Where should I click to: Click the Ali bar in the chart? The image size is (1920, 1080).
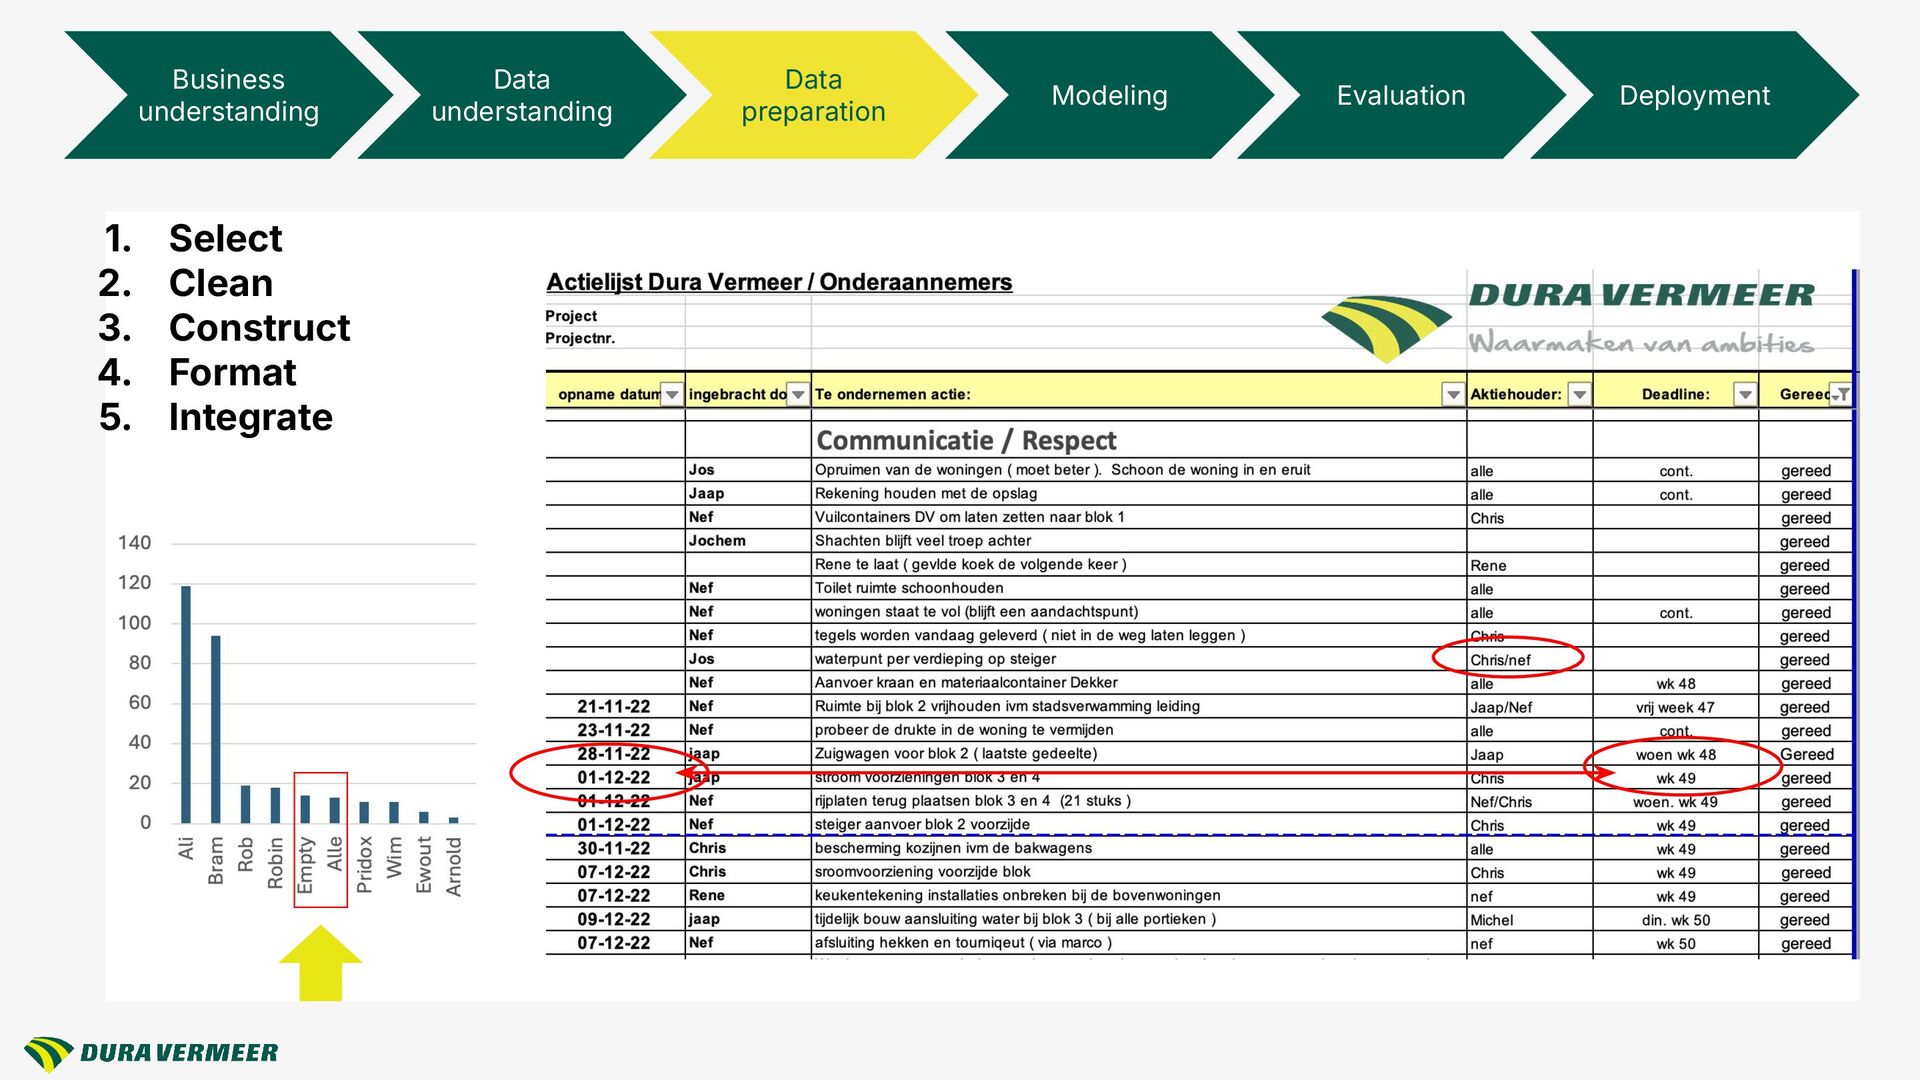(186, 704)
